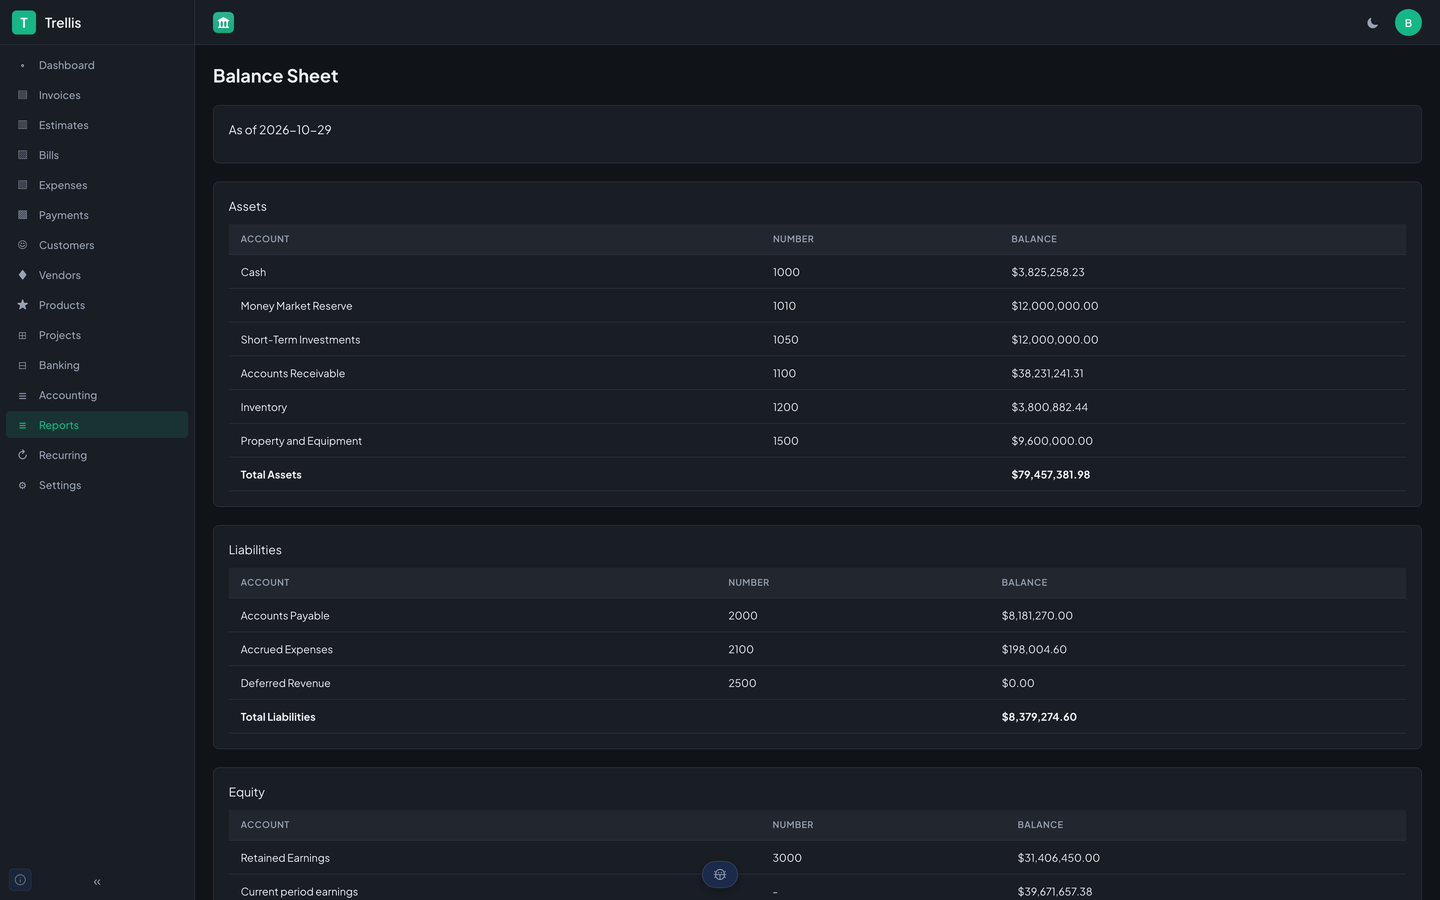1440x900 pixels.
Task: Click the Recurring refresh icon
Action: pyautogui.click(x=22, y=455)
